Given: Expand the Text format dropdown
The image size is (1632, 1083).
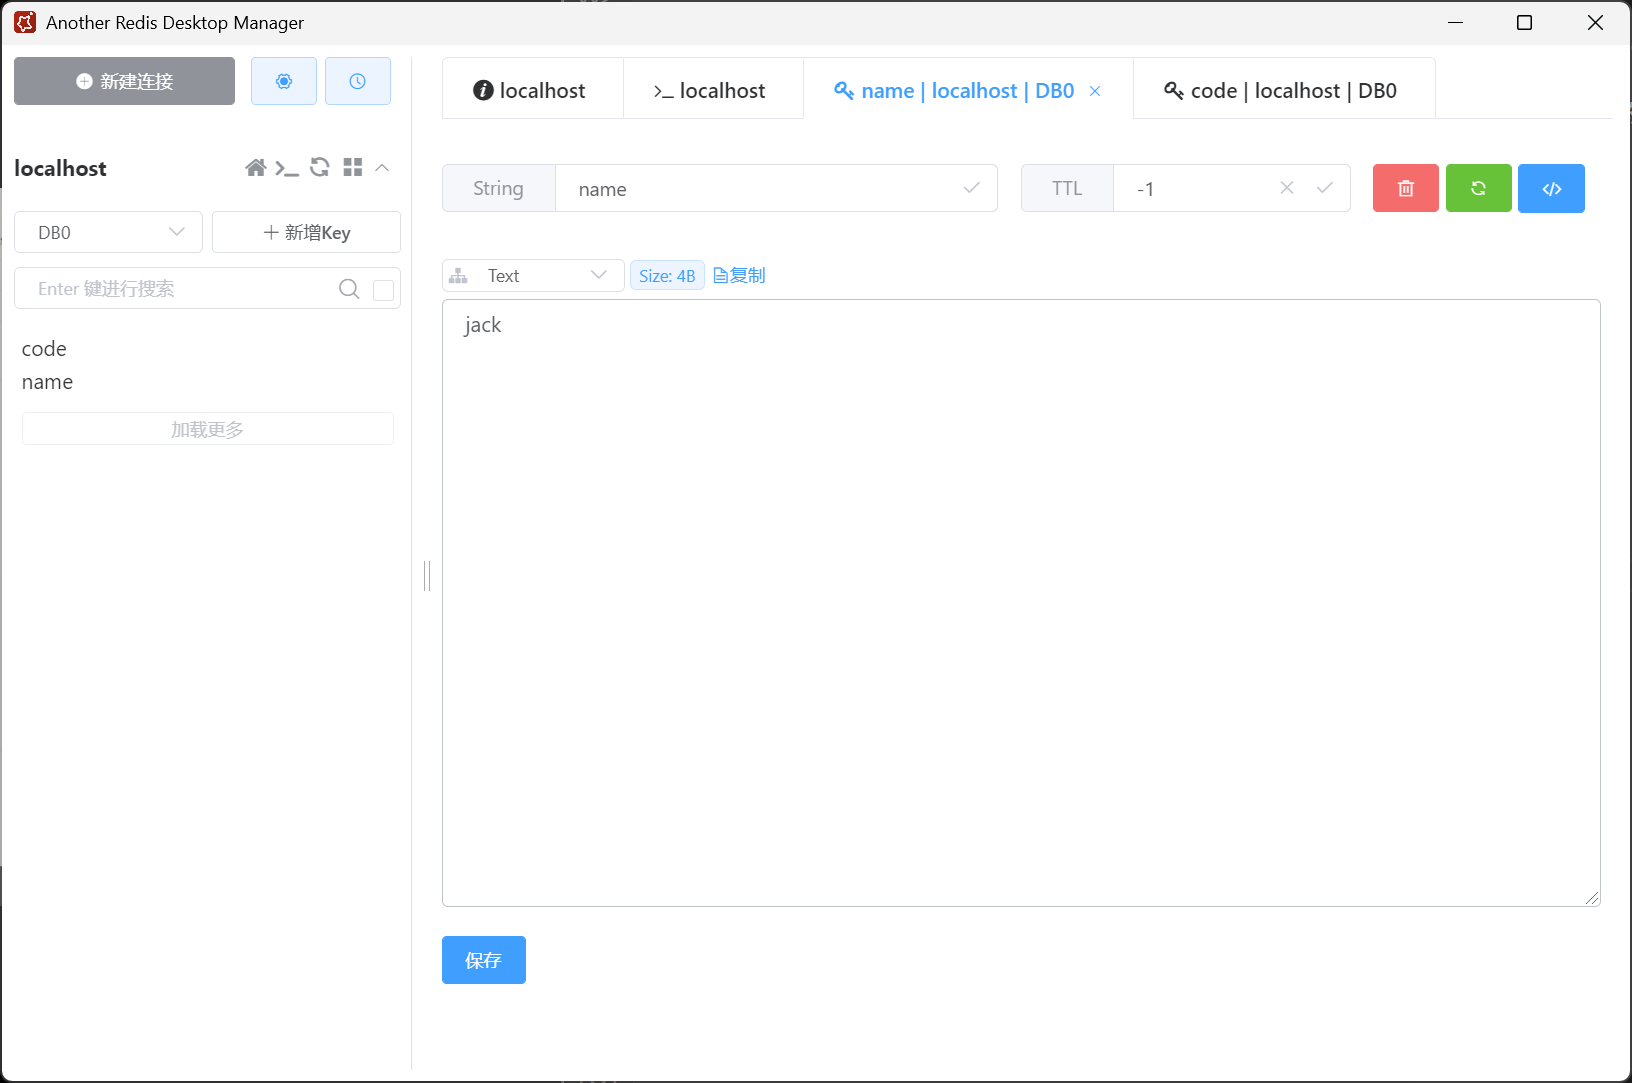Looking at the screenshot, I should [x=533, y=275].
